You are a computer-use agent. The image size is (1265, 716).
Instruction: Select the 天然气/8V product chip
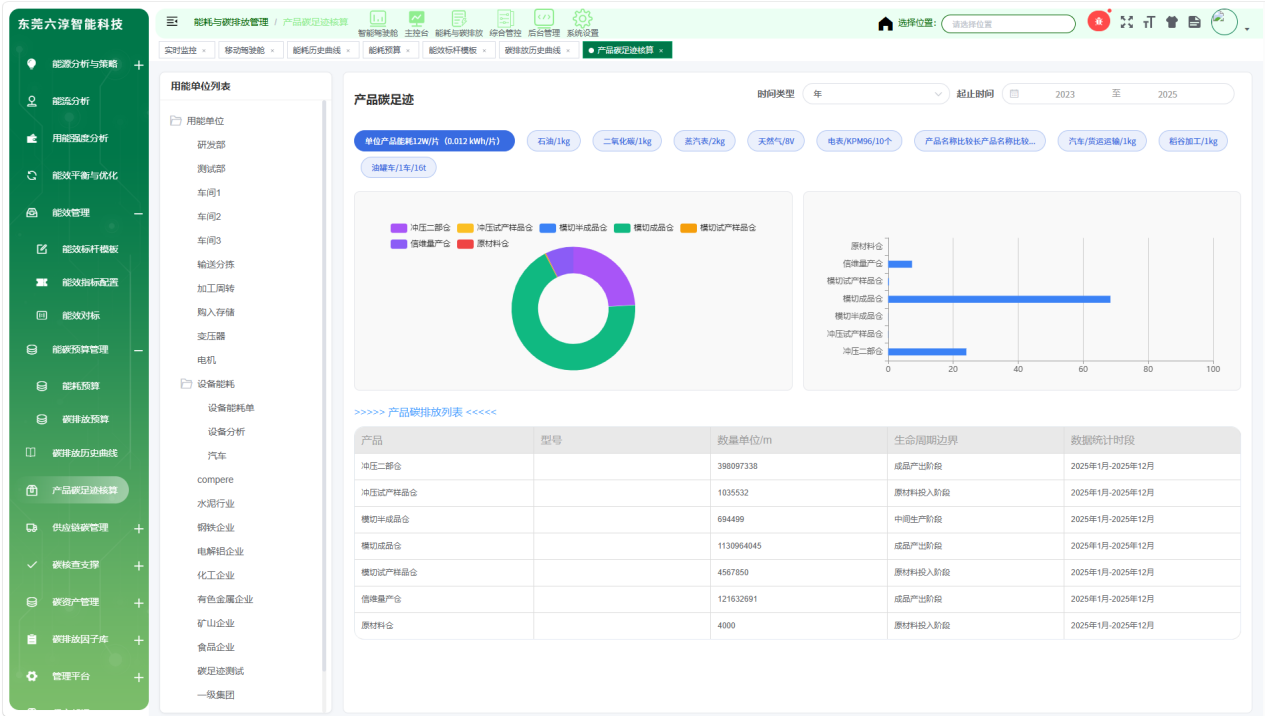(776, 141)
